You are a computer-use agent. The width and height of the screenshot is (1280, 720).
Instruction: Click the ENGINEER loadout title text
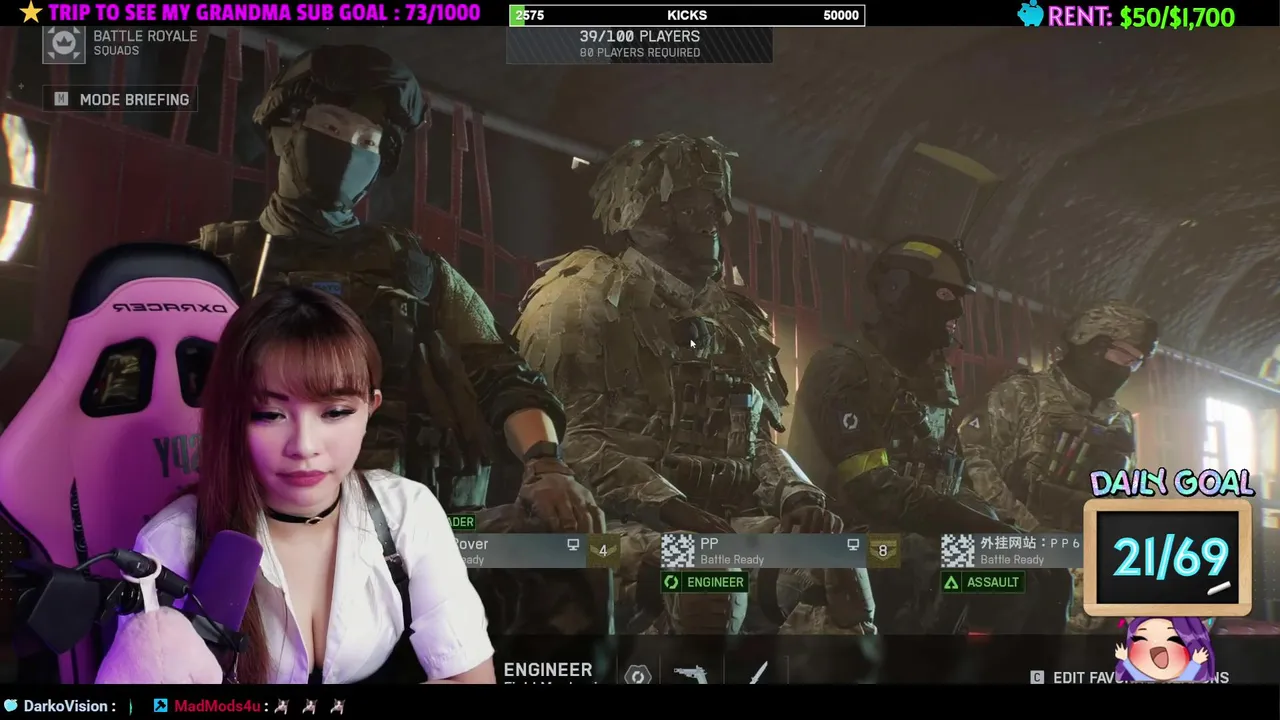click(x=548, y=670)
